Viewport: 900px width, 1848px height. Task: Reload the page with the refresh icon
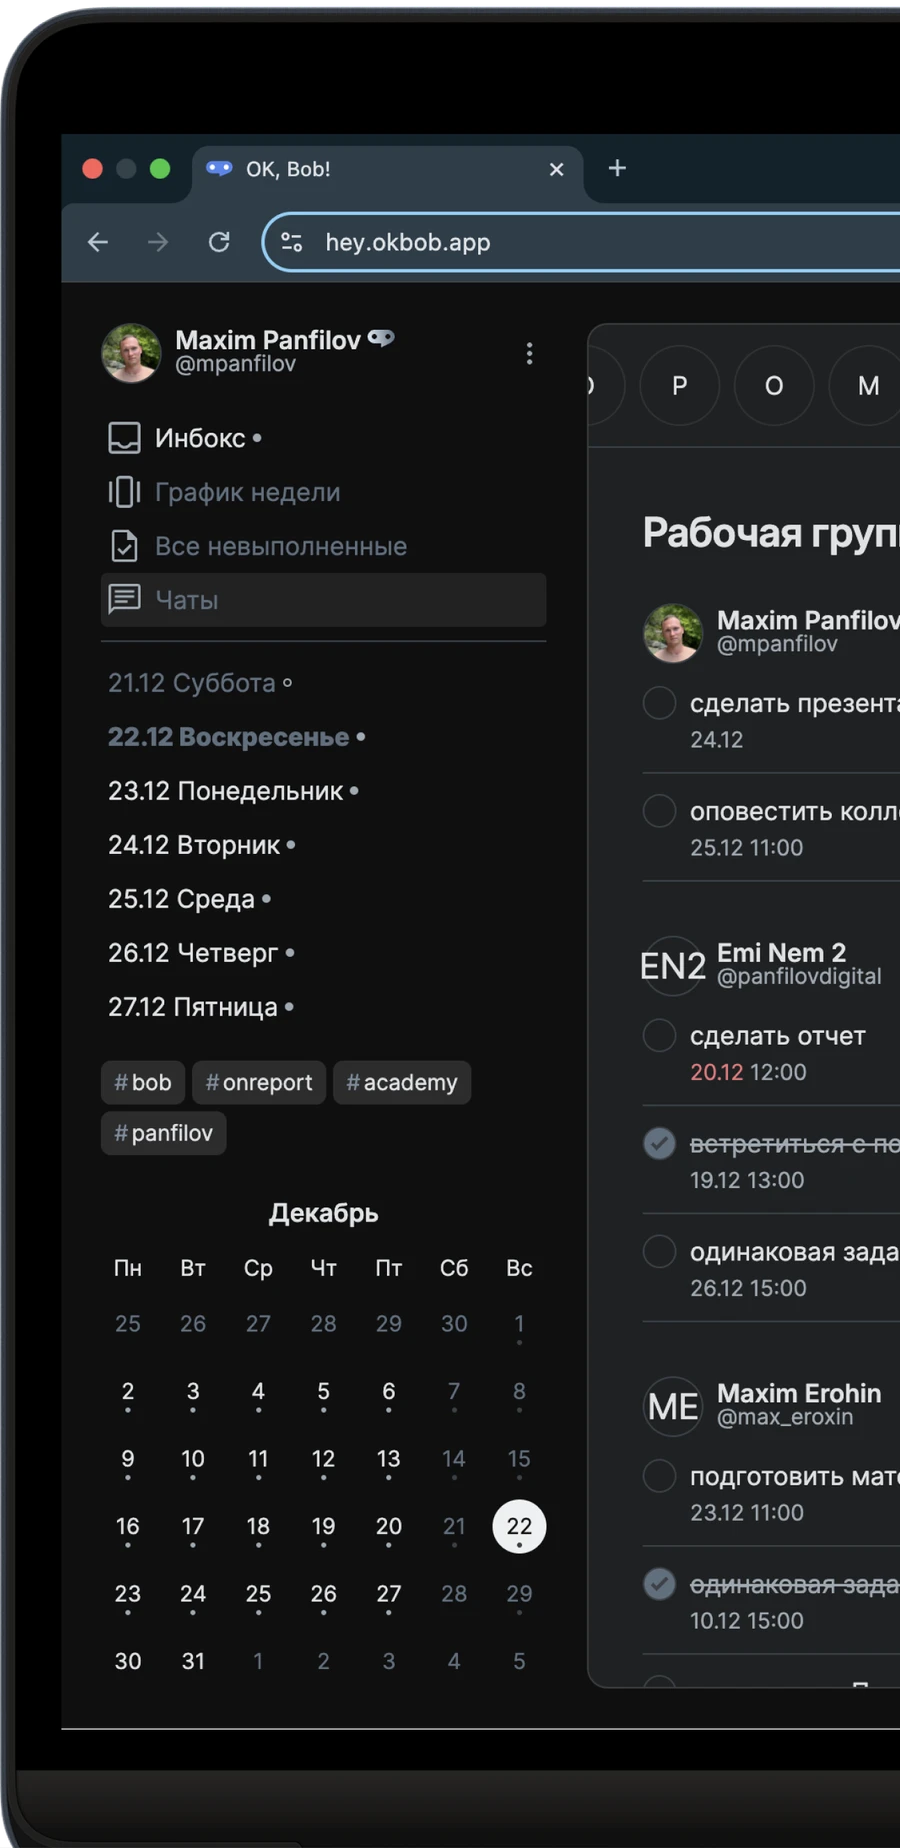click(x=219, y=242)
